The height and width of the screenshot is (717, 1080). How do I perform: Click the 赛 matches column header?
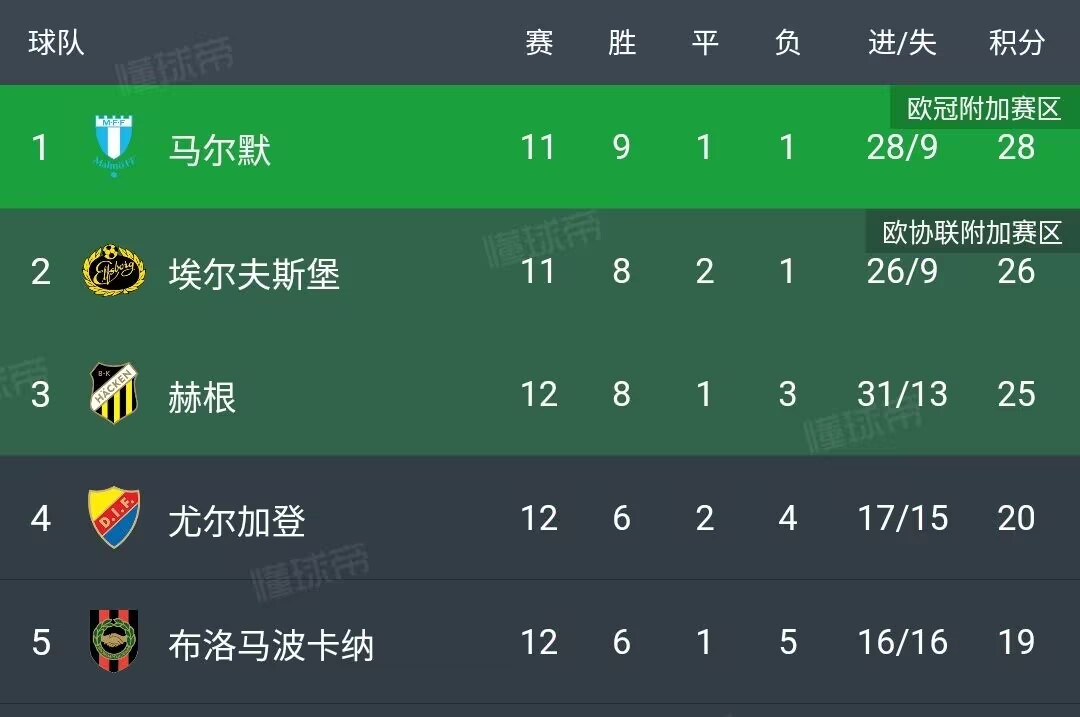[539, 43]
